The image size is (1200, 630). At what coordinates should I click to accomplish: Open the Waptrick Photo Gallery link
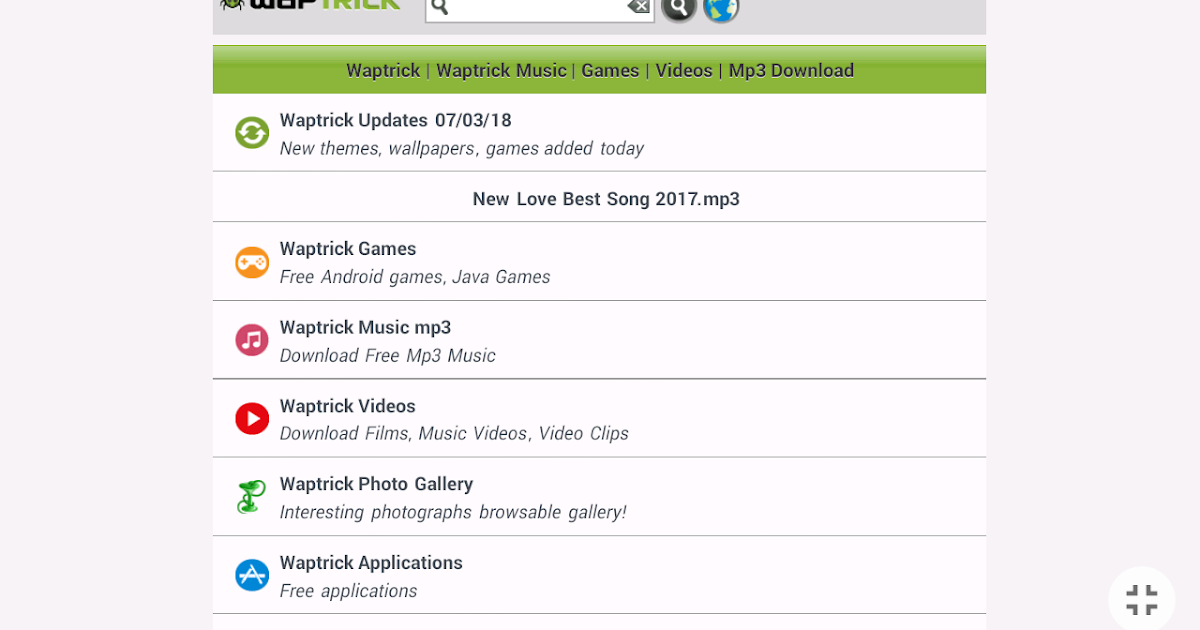click(x=376, y=485)
